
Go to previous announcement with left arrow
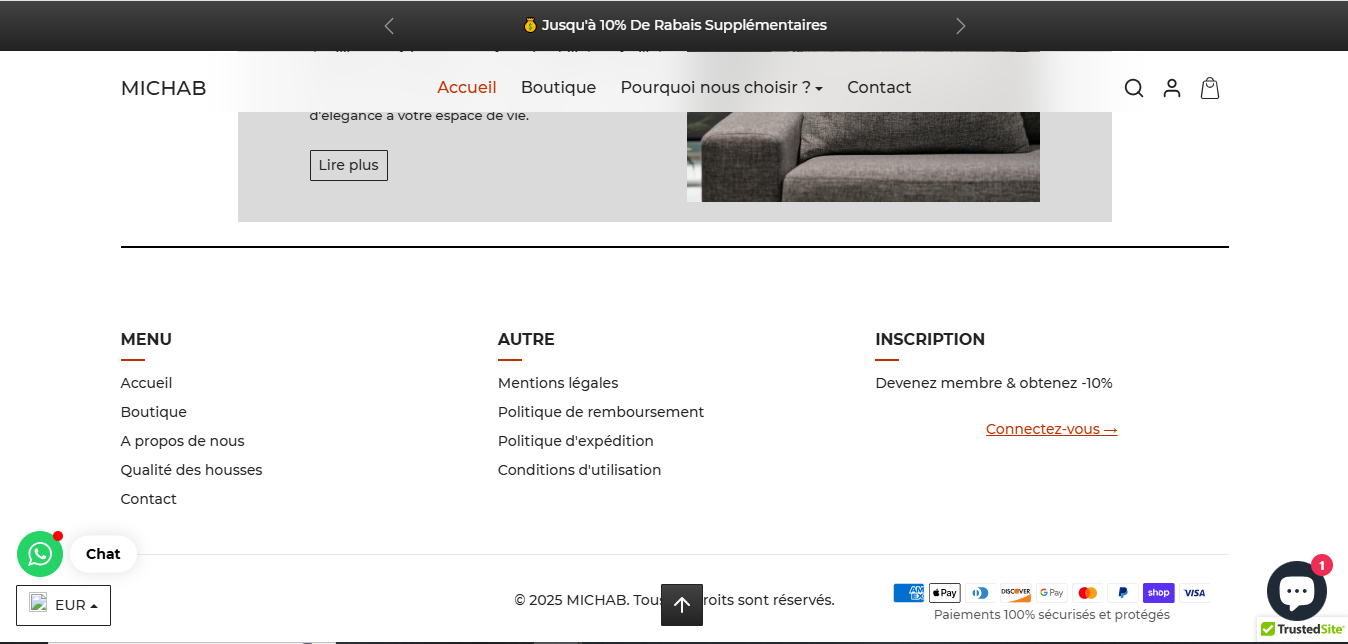point(389,26)
